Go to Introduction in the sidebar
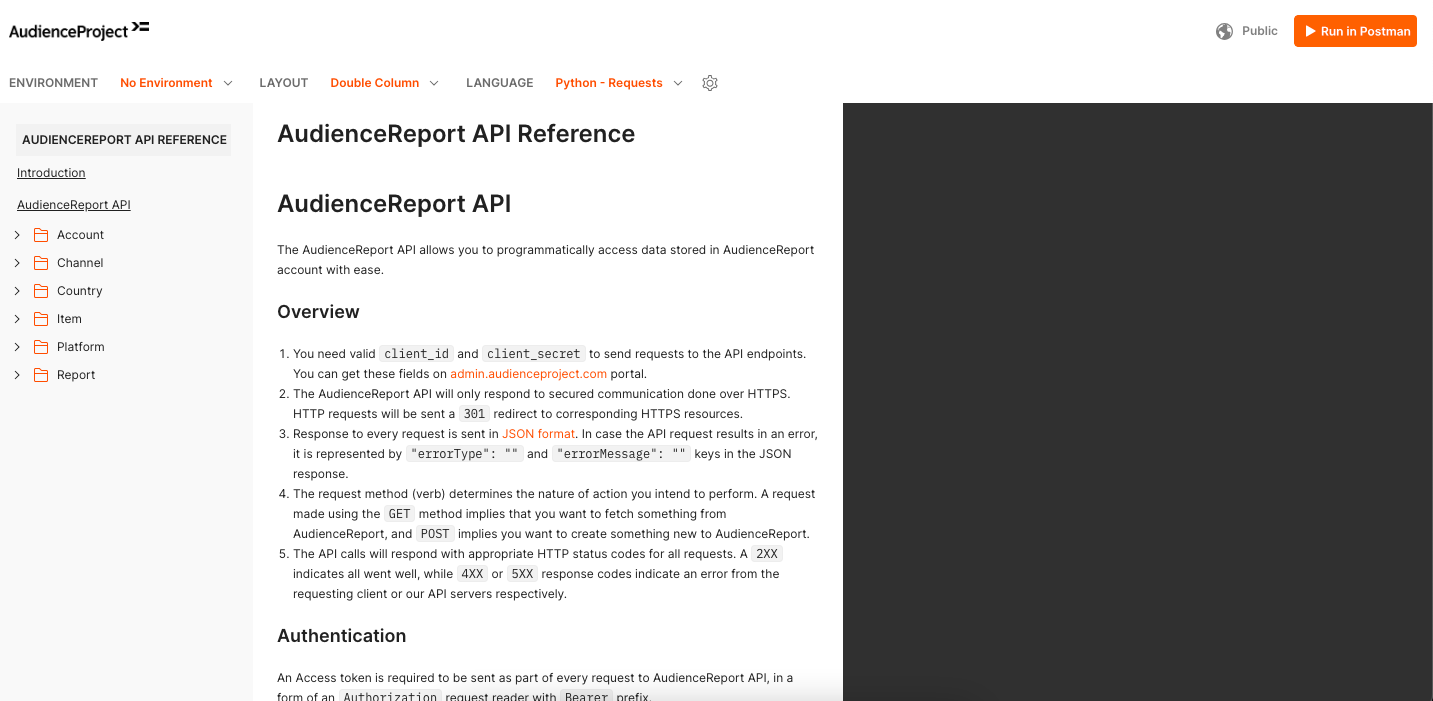This screenshot has height=701, width=1433. (51, 173)
